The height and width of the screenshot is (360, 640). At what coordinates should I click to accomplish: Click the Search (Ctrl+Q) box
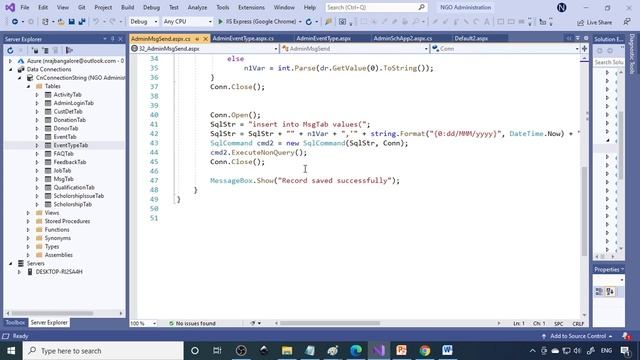pyautogui.click(x=376, y=7)
